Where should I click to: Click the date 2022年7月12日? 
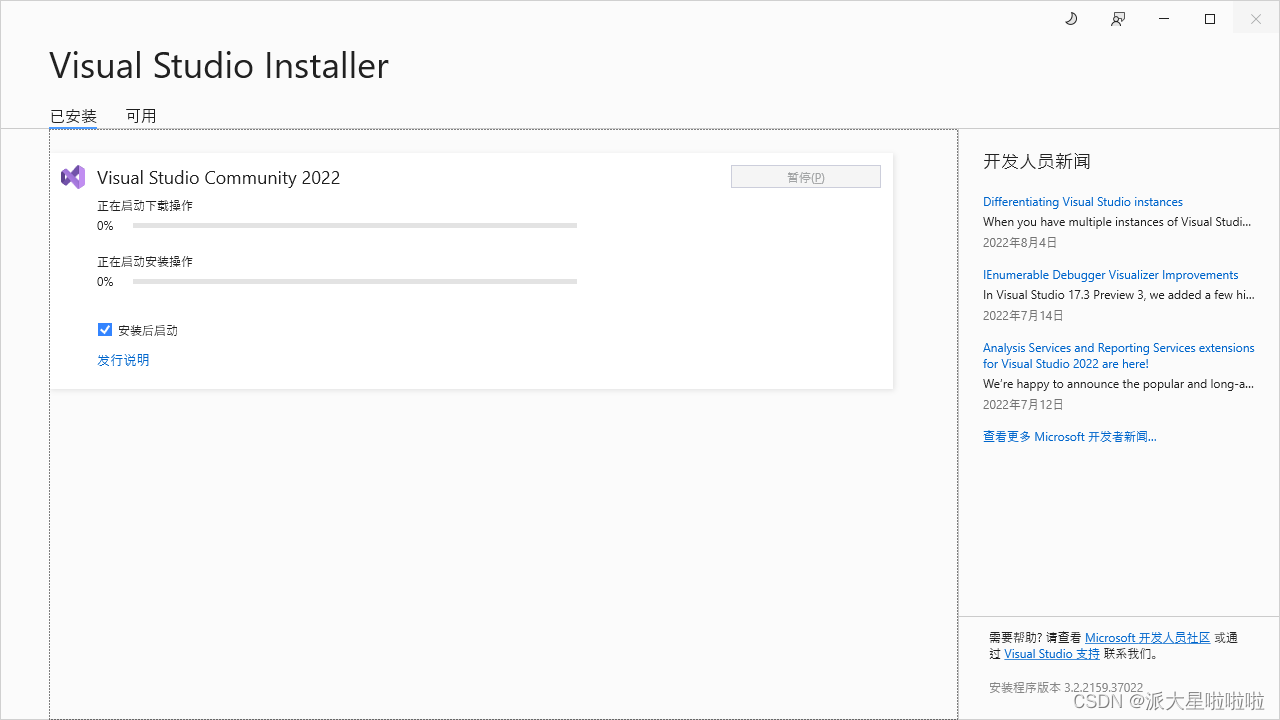click(1023, 405)
